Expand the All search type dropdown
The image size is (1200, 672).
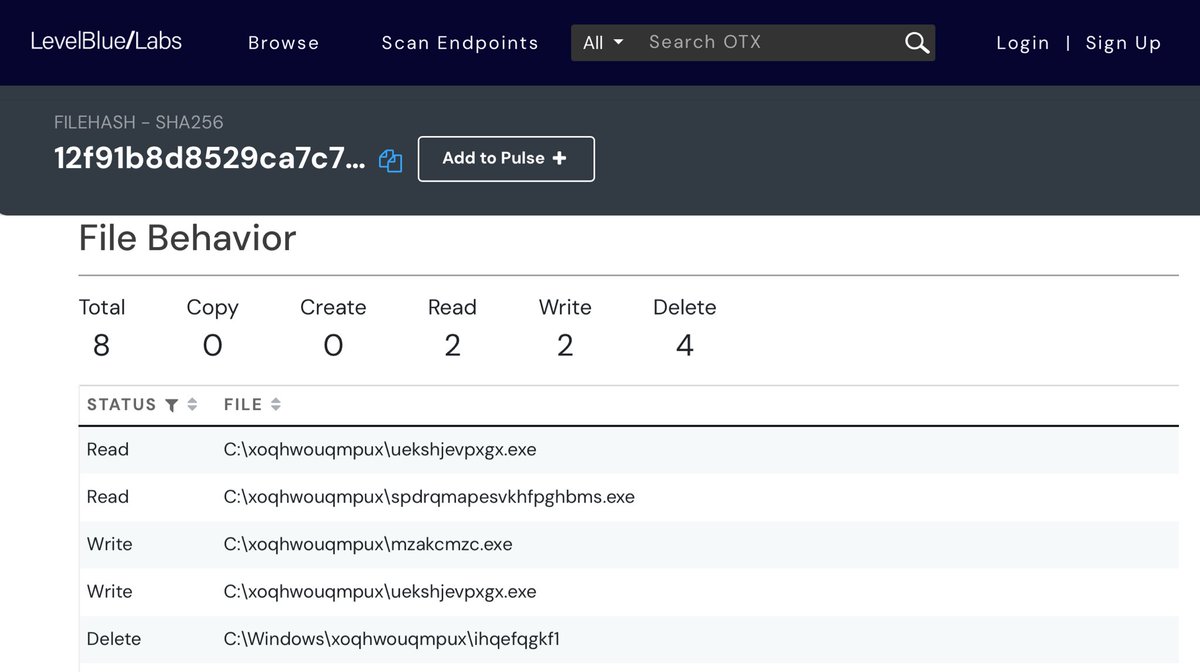tap(603, 42)
